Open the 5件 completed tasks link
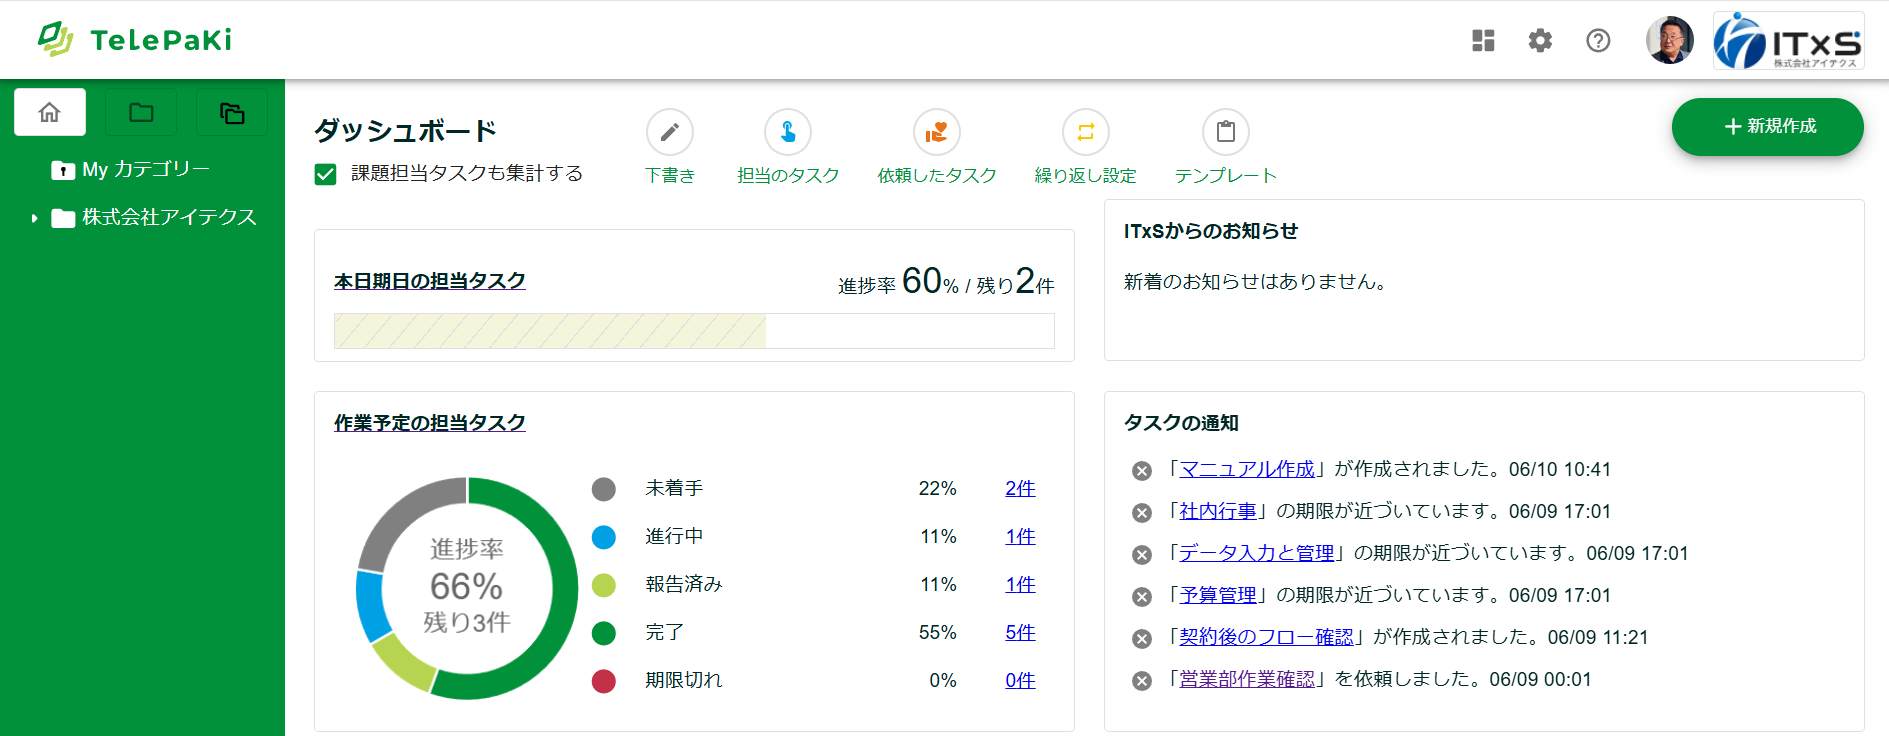 tap(1019, 632)
